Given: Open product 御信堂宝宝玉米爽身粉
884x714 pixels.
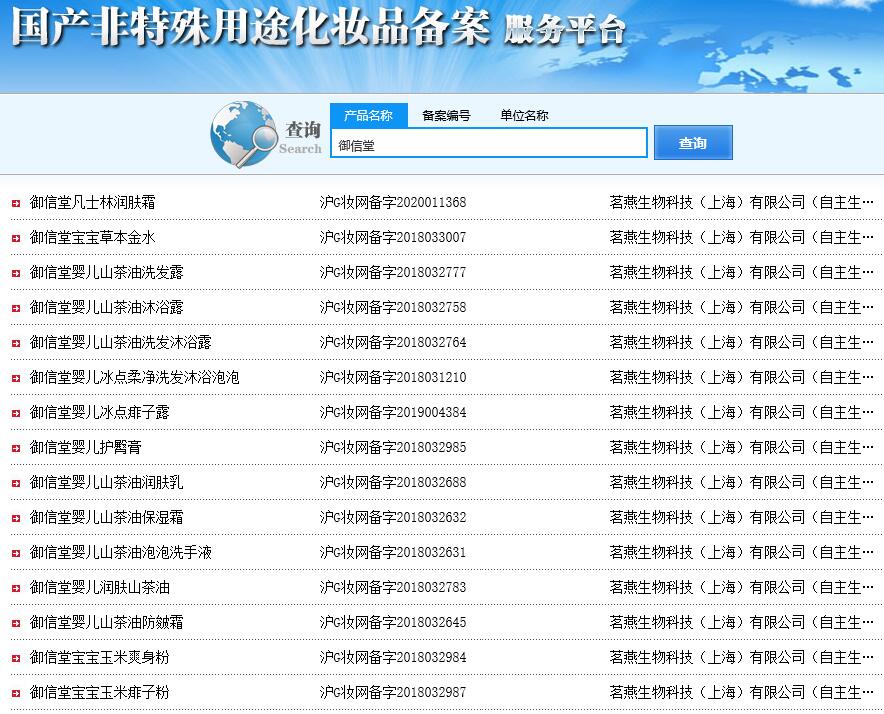Looking at the screenshot, I should [99, 657].
